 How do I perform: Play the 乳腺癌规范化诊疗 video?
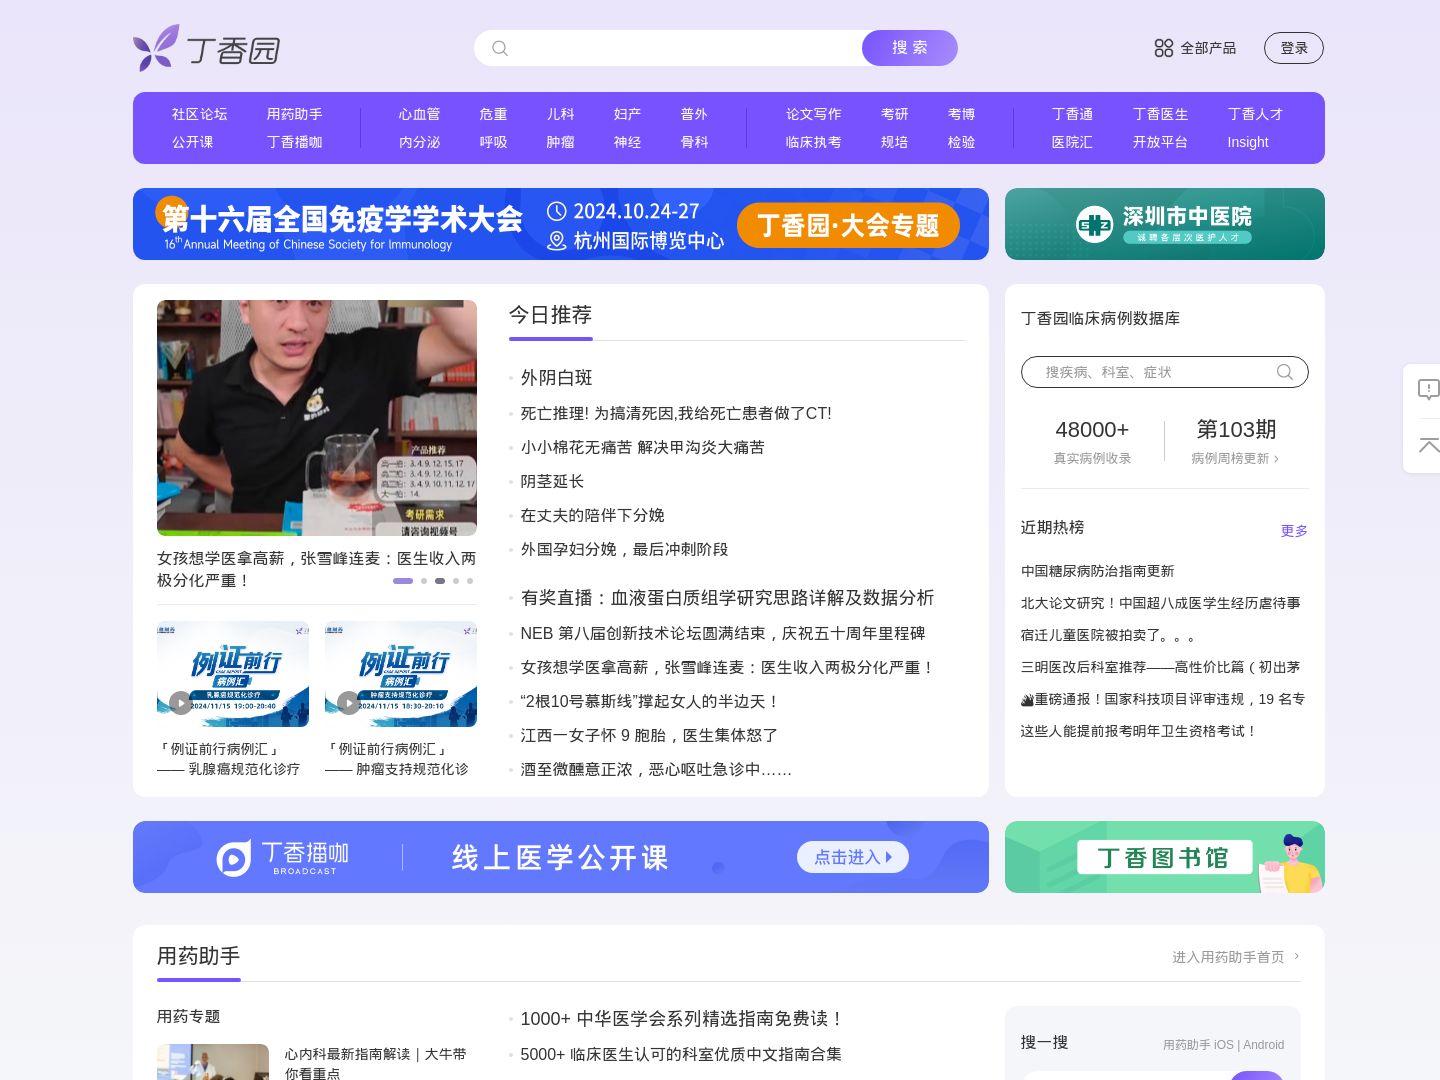[180, 702]
